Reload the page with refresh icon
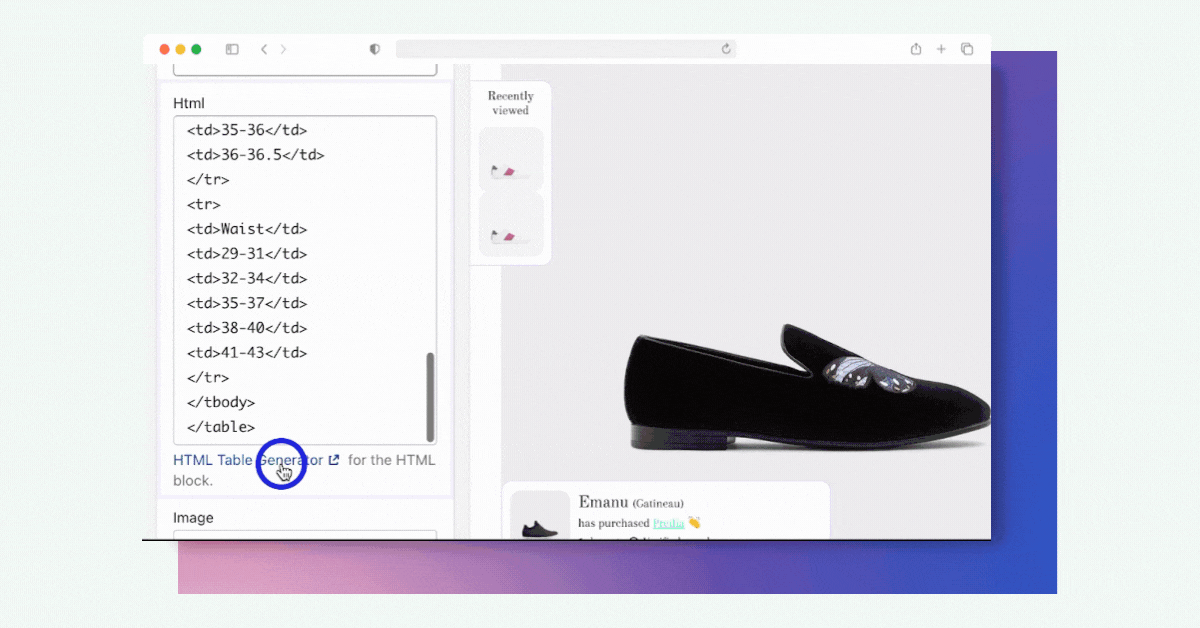The image size is (1200, 628). (x=727, y=49)
